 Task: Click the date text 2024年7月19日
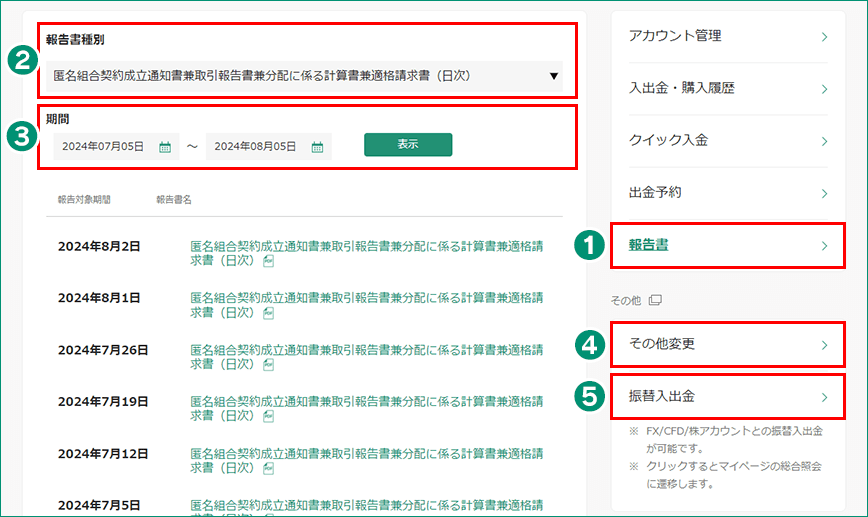pyautogui.click(x=103, y=401)
